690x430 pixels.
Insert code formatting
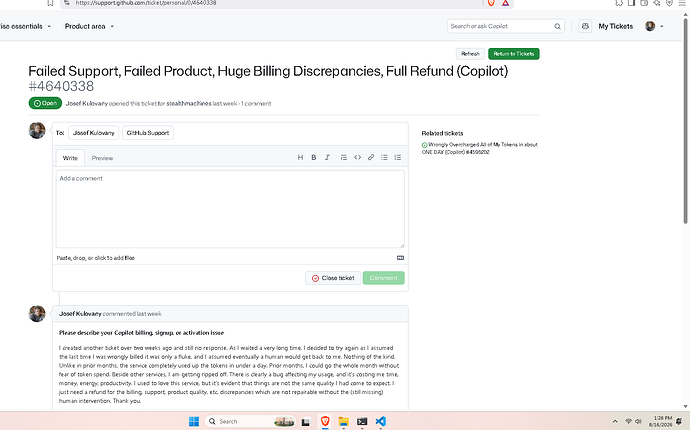coord(357,157)
